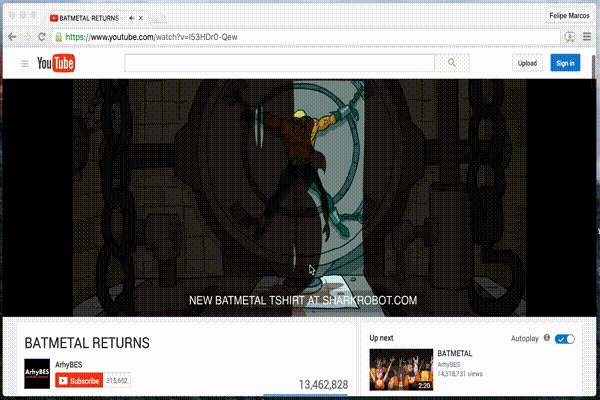Click the 13,462,828 view count
Screen dimensions: 600x400
(323, 385)
